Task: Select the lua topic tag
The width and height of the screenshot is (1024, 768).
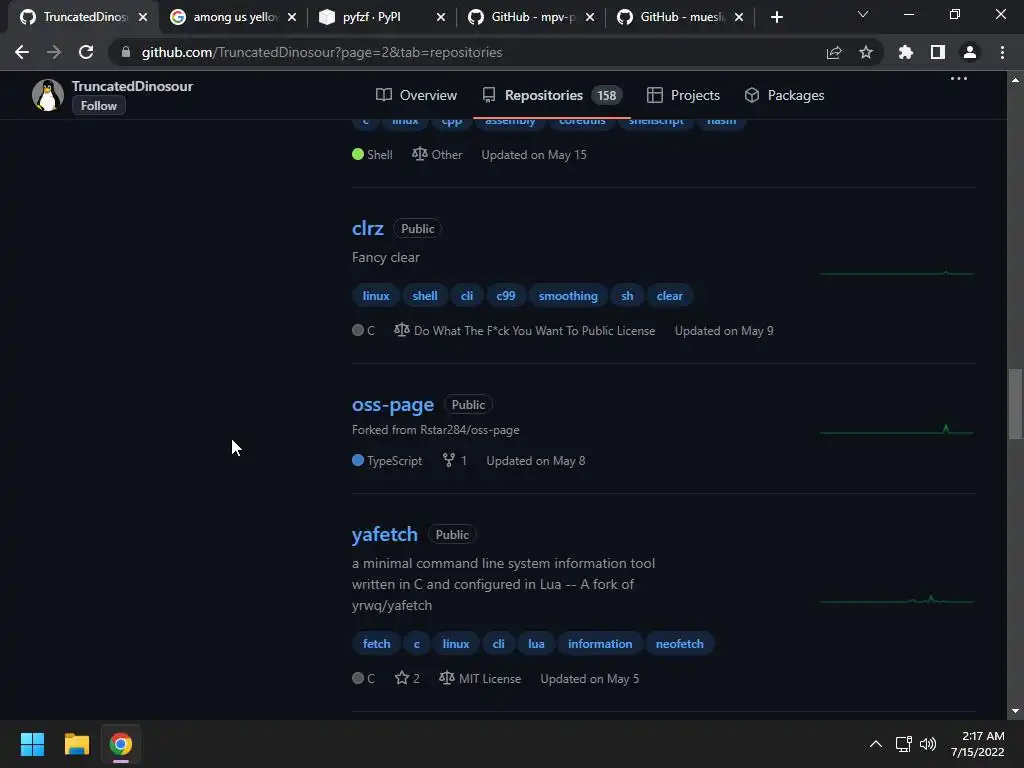Action: click(x=536, y=644)
